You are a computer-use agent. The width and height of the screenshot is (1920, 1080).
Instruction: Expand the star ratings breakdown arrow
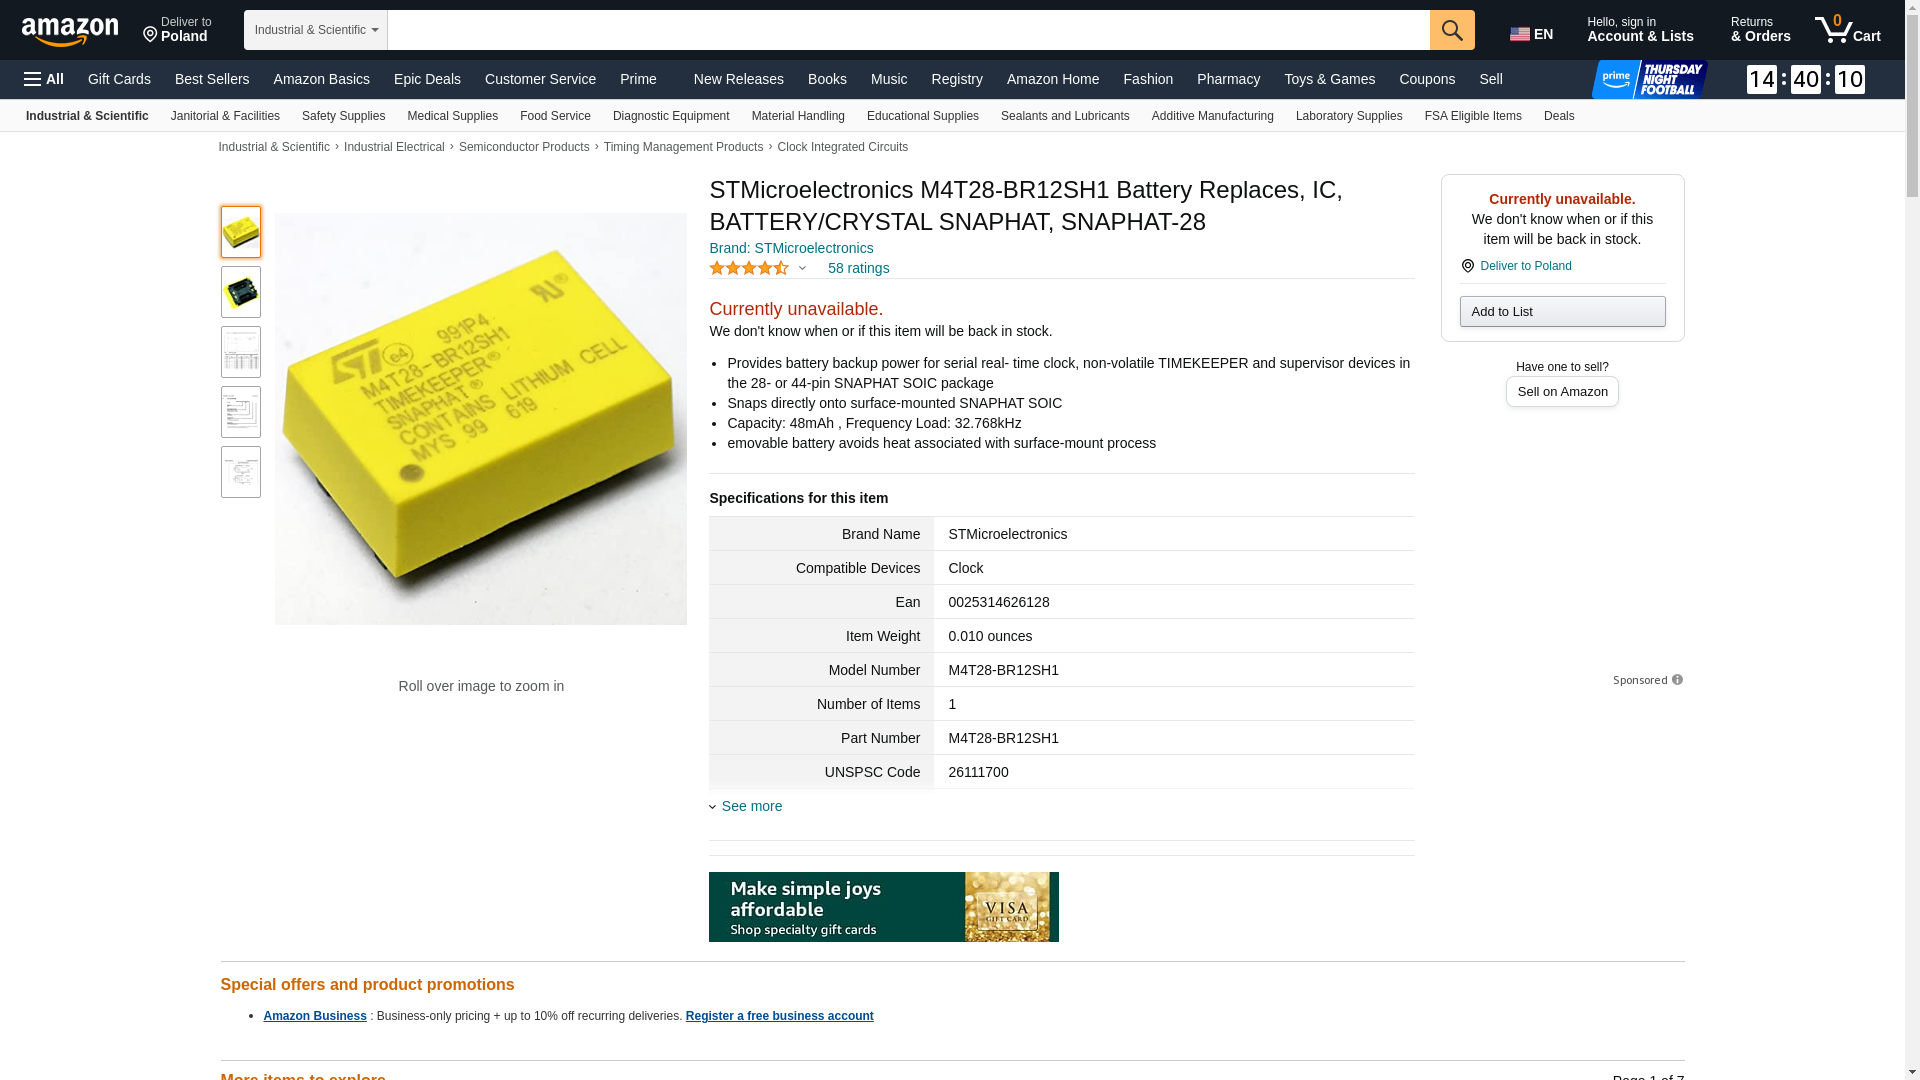[x=802, y=268]
